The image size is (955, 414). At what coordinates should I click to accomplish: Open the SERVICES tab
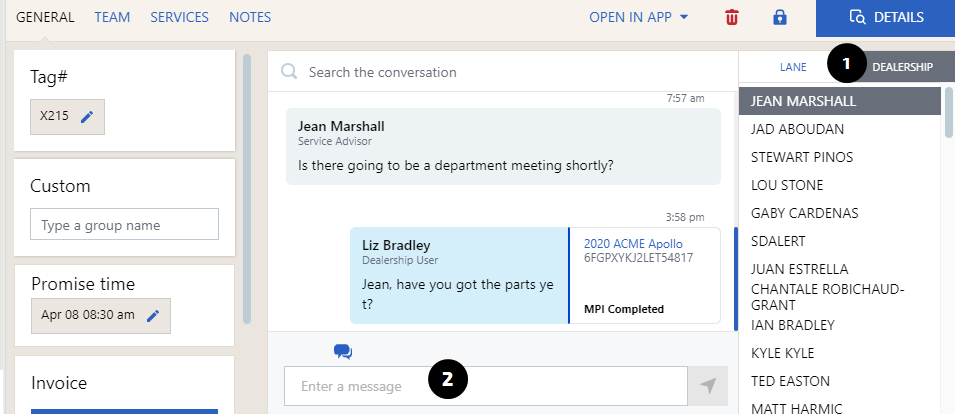point(179,17)
